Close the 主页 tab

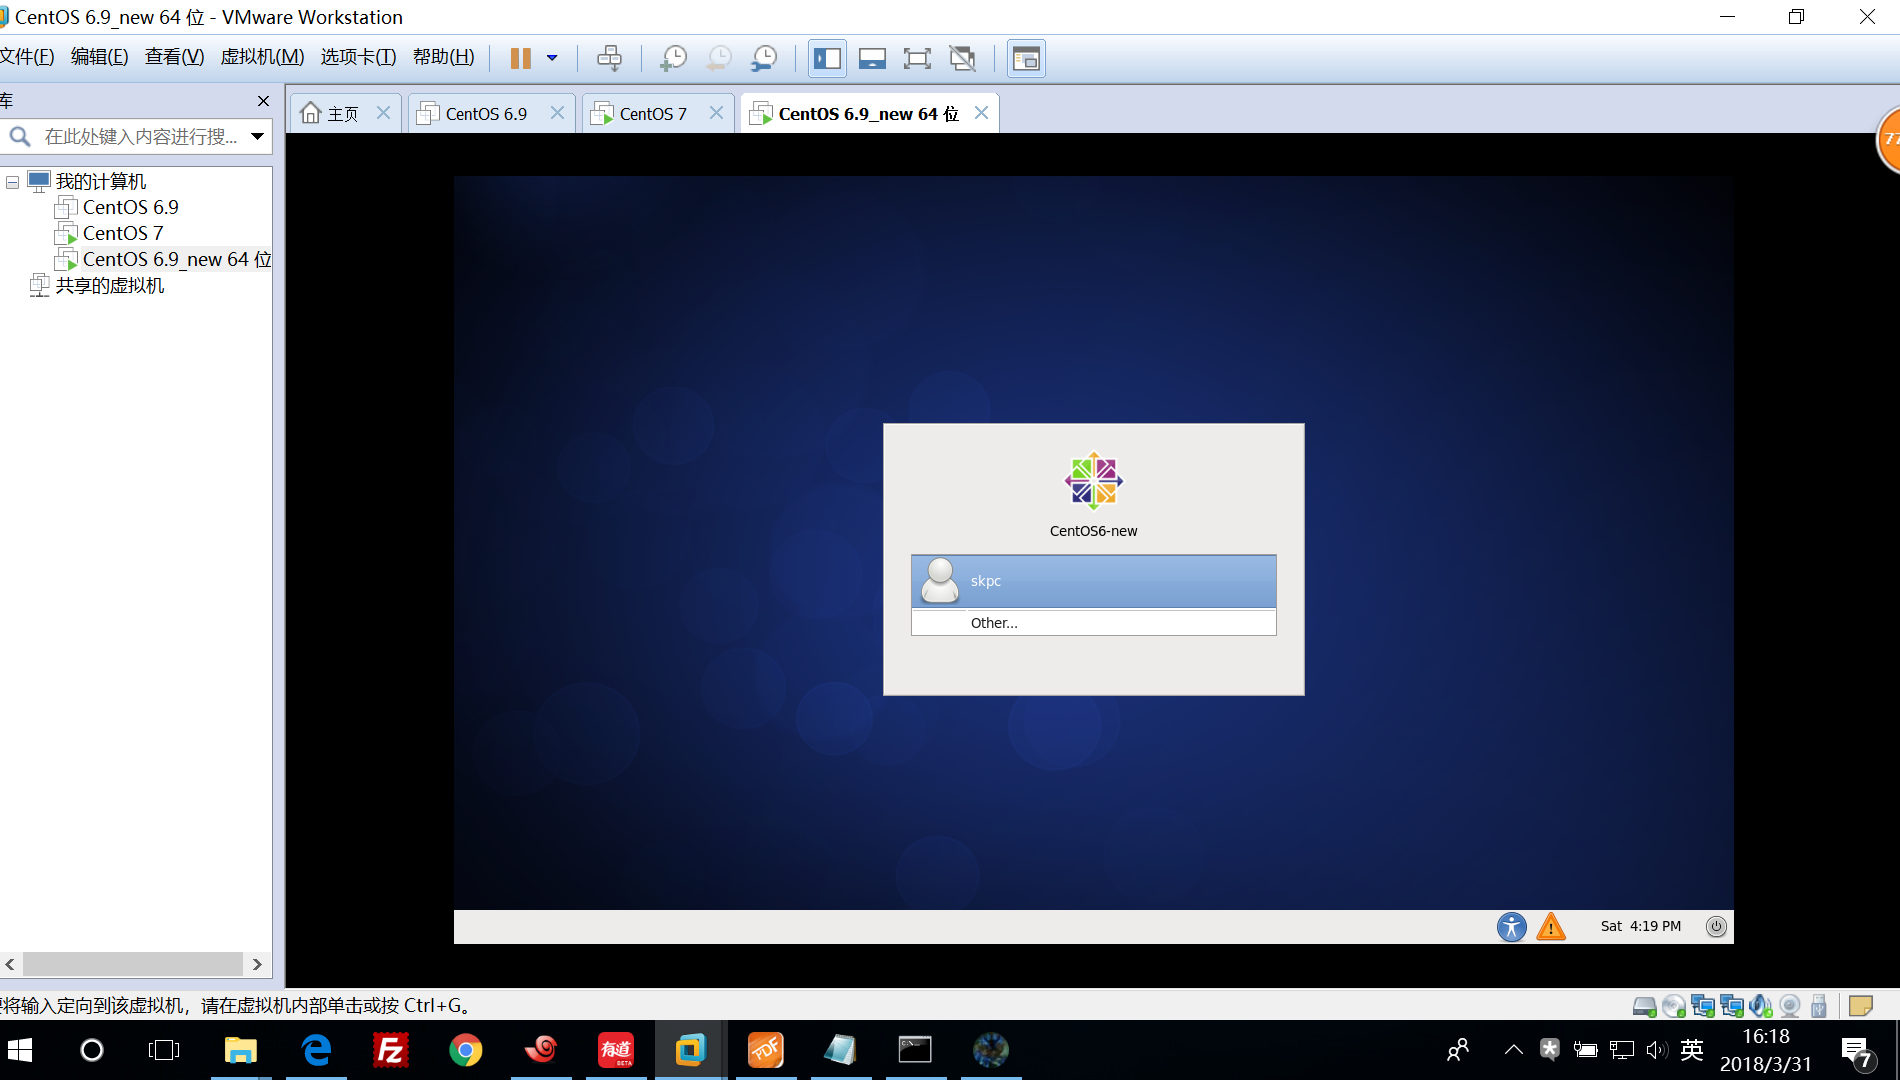(x=383, y=113)
